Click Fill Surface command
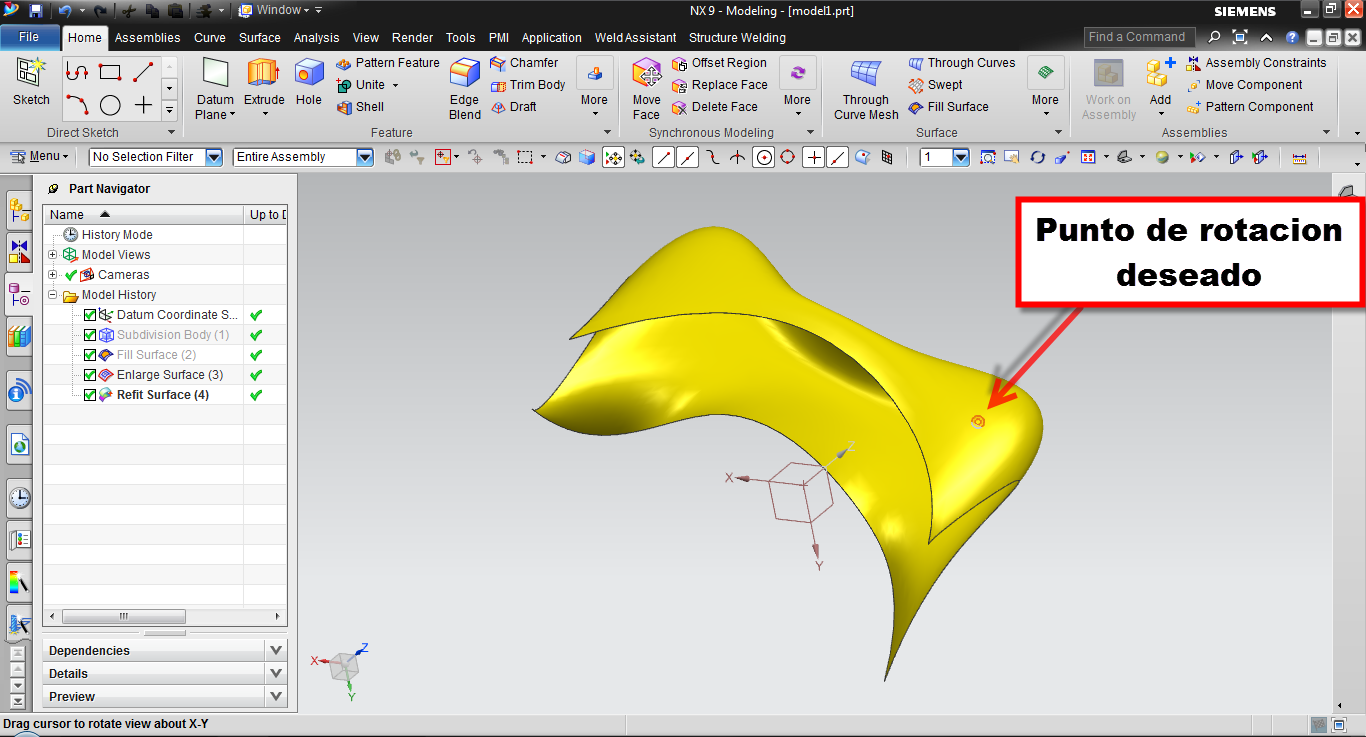Screen dimensions: 1366x737 (948, 107)
